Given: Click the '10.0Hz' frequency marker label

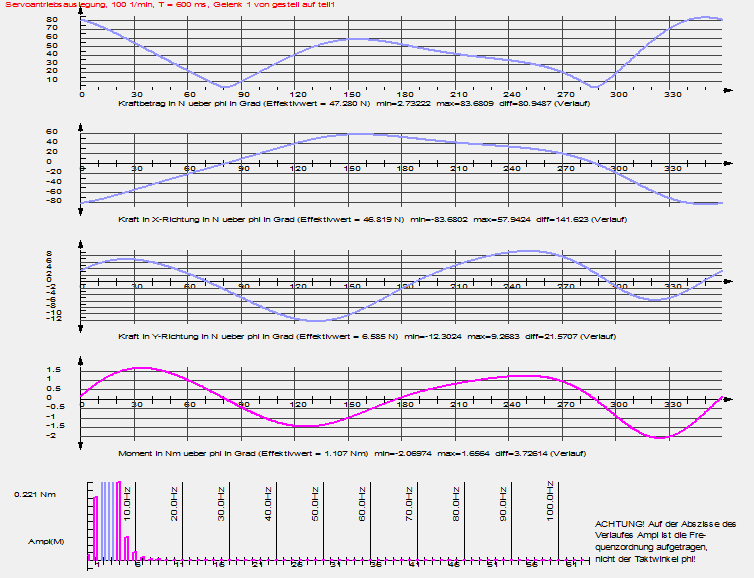Looking at the screenshot, I should coord(126,498).
